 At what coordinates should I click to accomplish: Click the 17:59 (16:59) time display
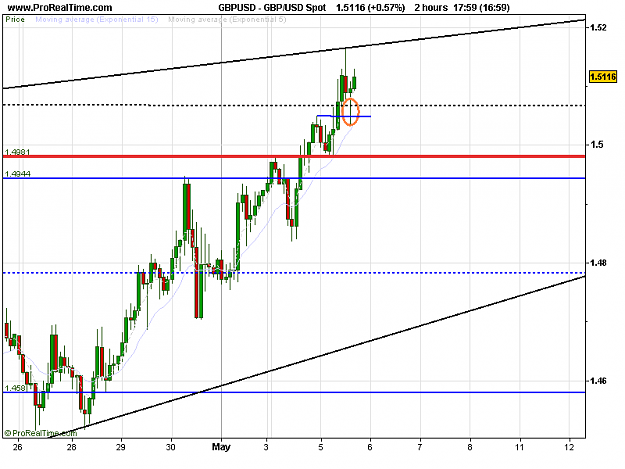(x=481, y=8)
